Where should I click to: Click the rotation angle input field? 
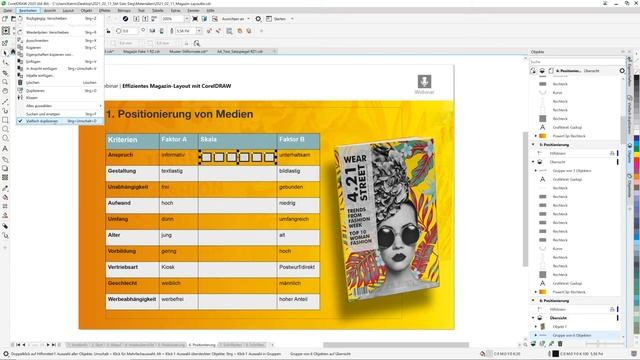[x=129, y=31]
